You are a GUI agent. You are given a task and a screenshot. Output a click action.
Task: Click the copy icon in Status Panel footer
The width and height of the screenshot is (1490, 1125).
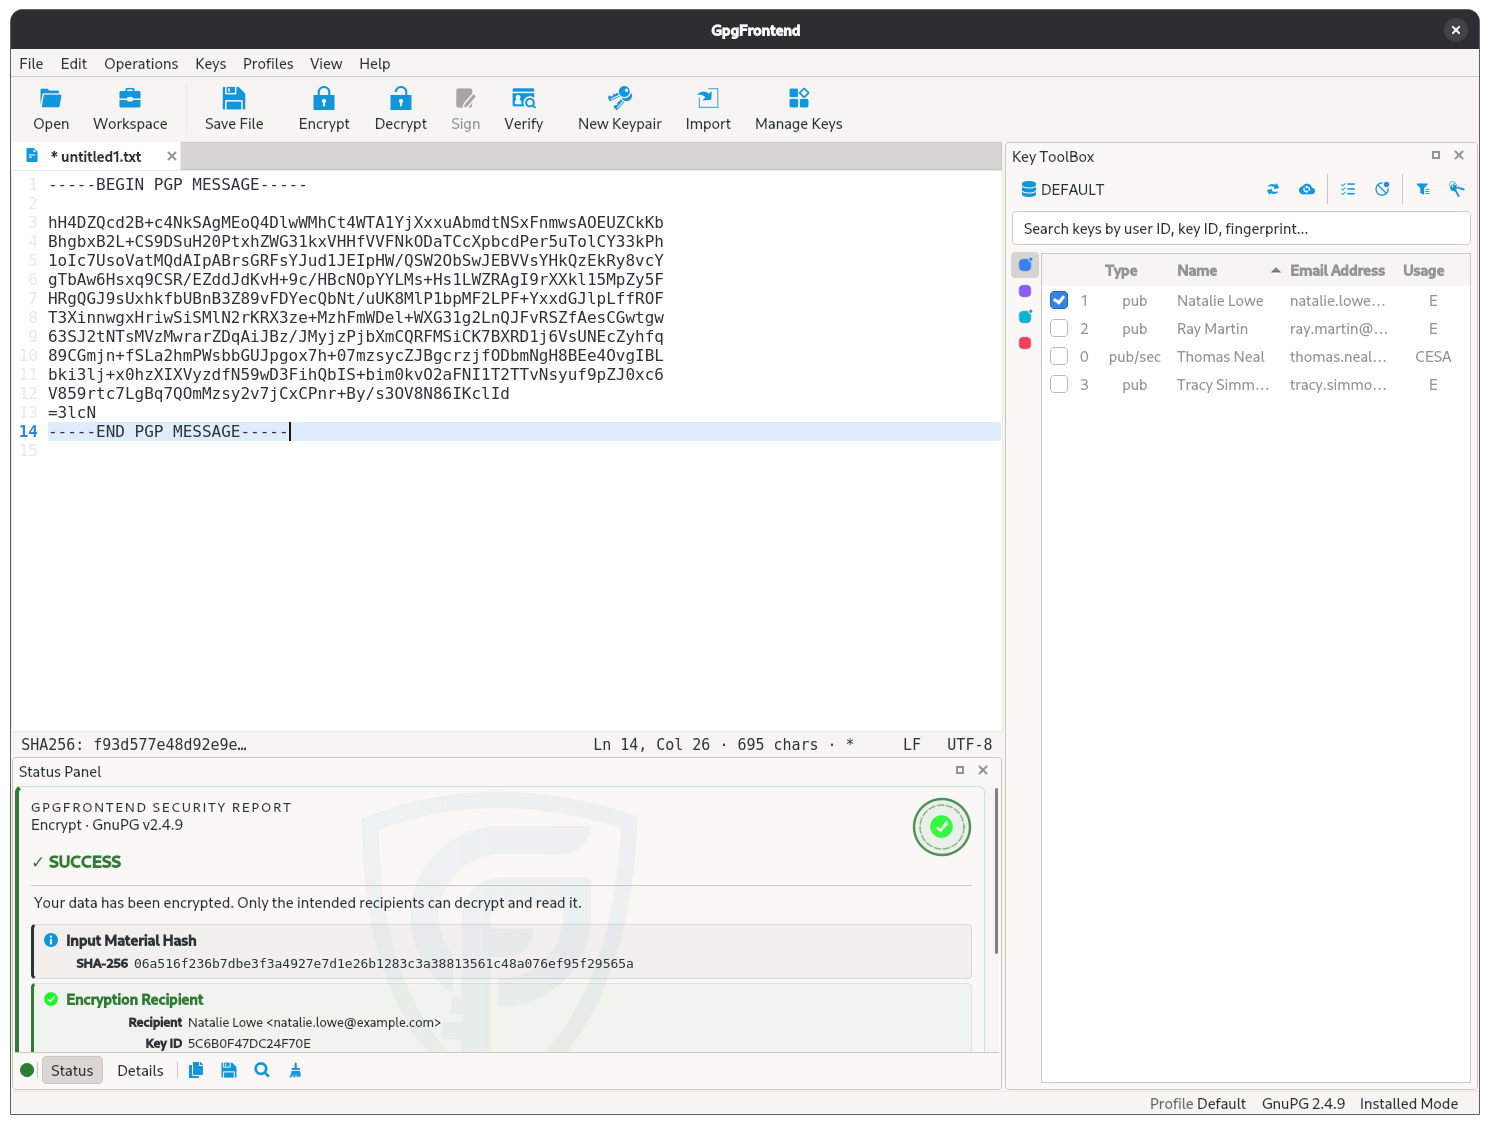196,1070
